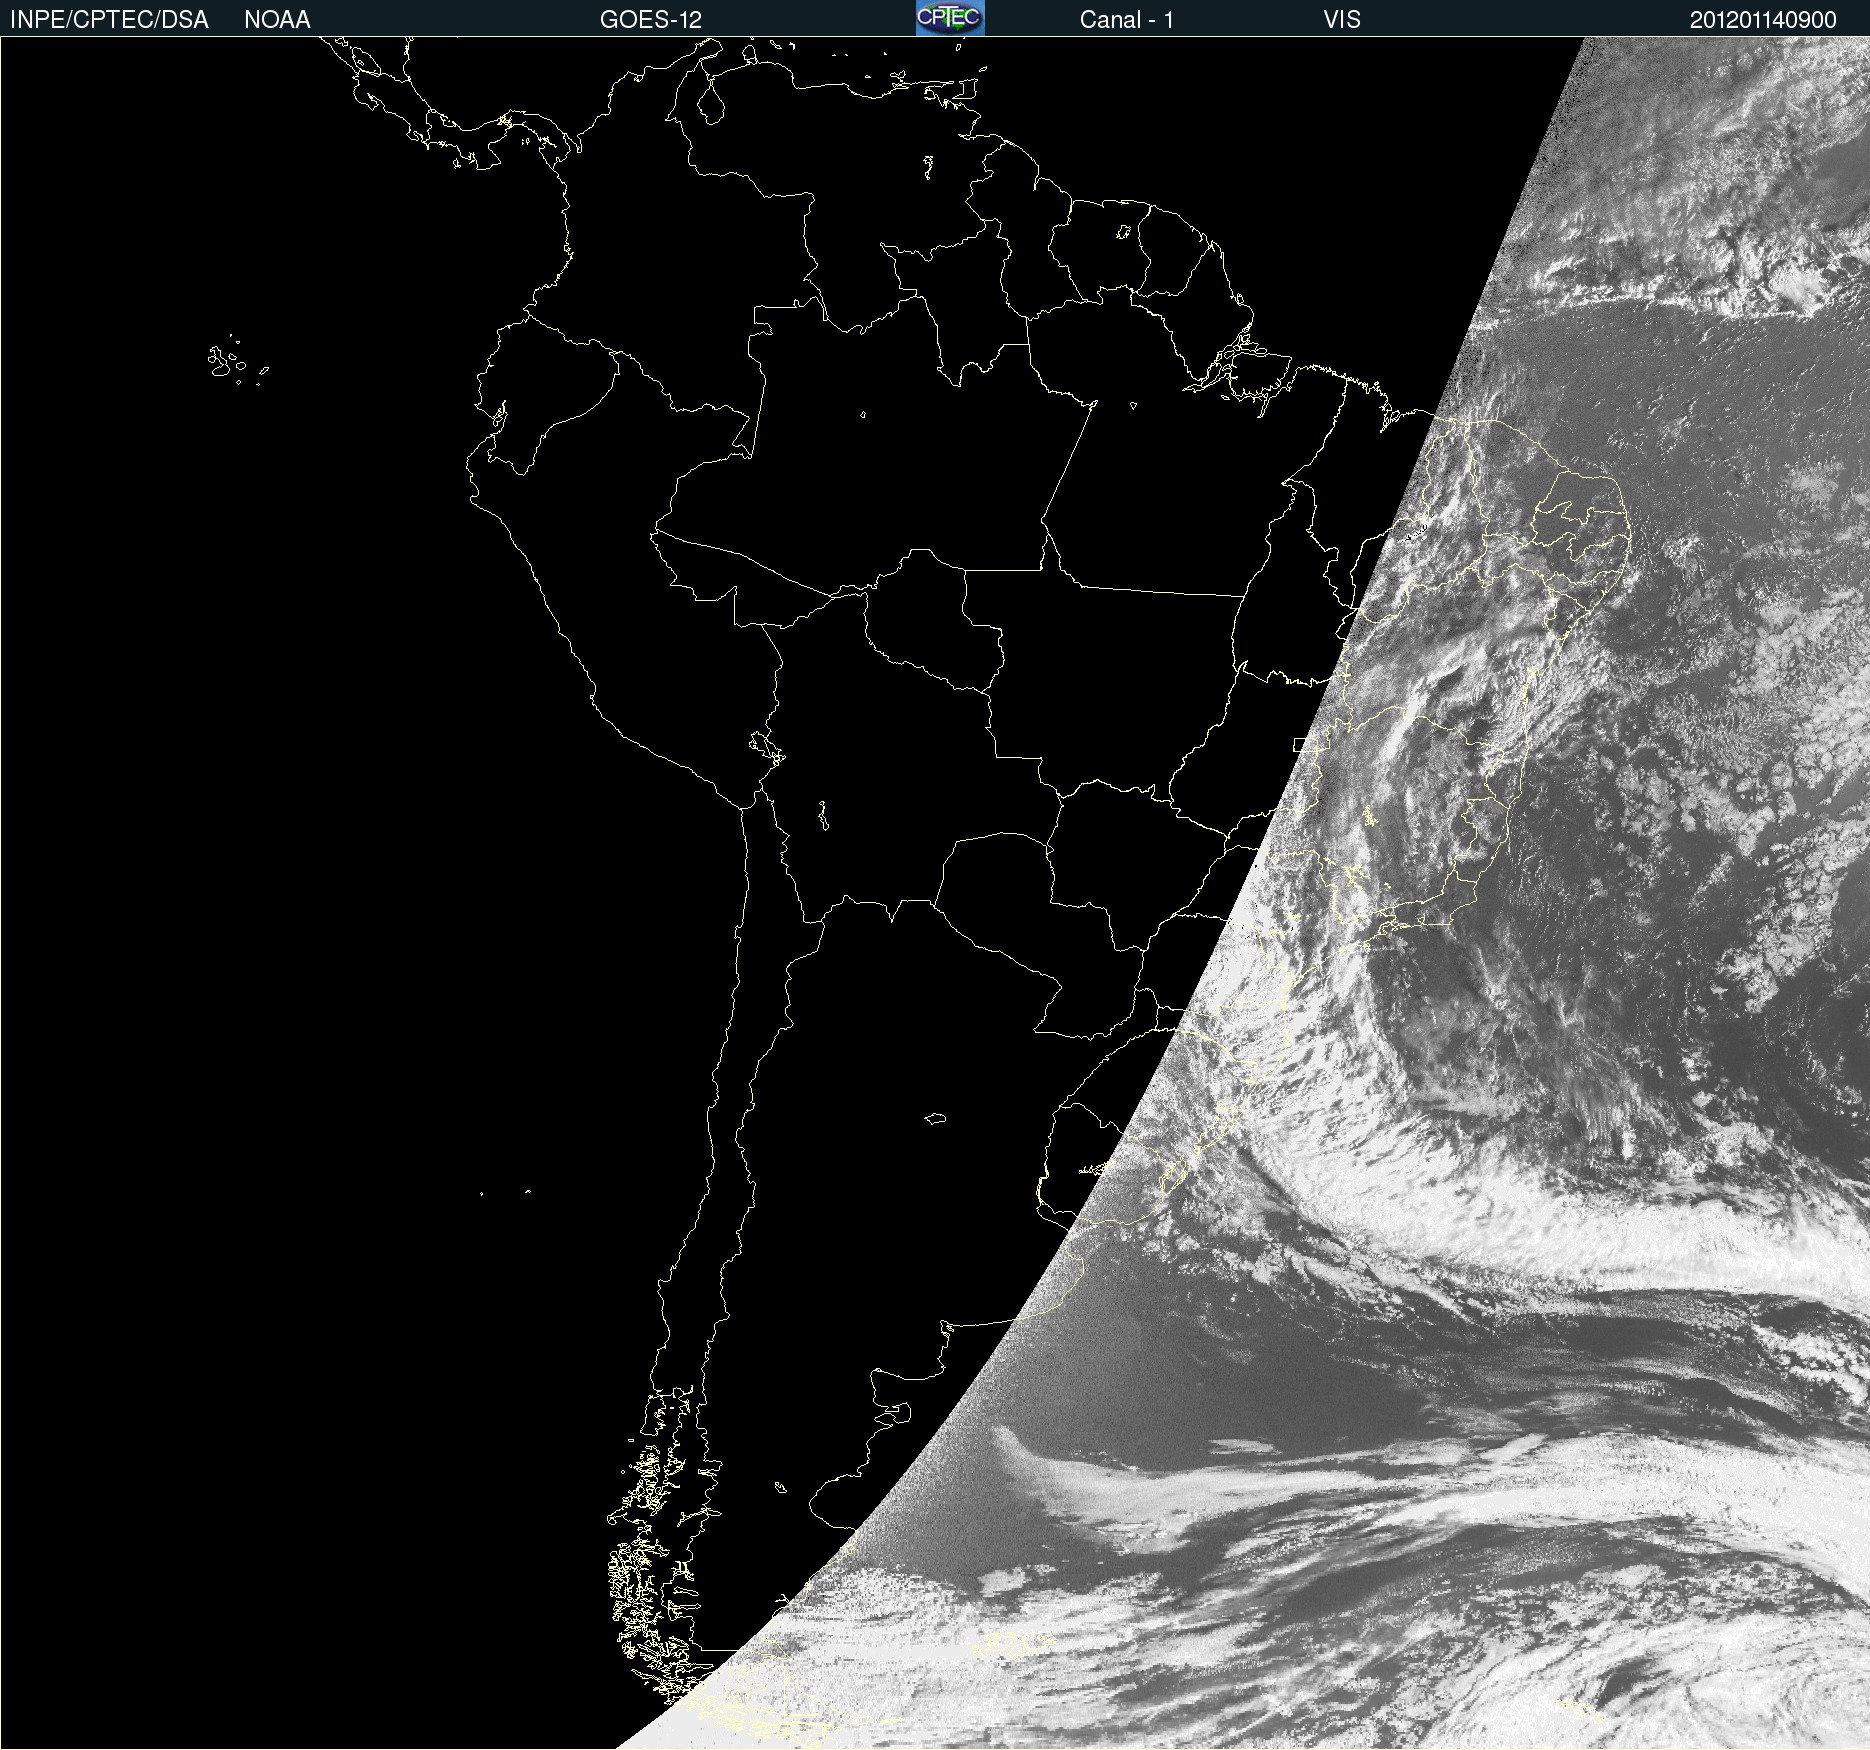Click the CPTEC logo in the header
The image size is (1870, 1750).
coord(950,18)
